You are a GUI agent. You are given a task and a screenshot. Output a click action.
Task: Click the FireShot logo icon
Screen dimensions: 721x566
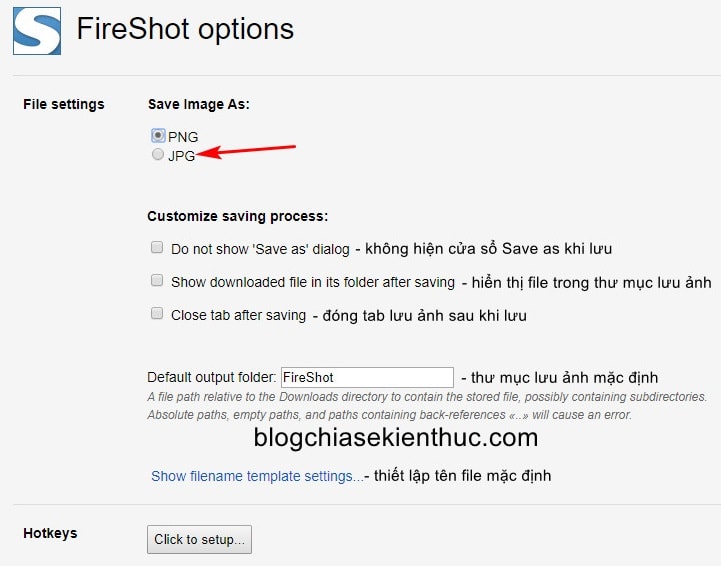[37, 31]
